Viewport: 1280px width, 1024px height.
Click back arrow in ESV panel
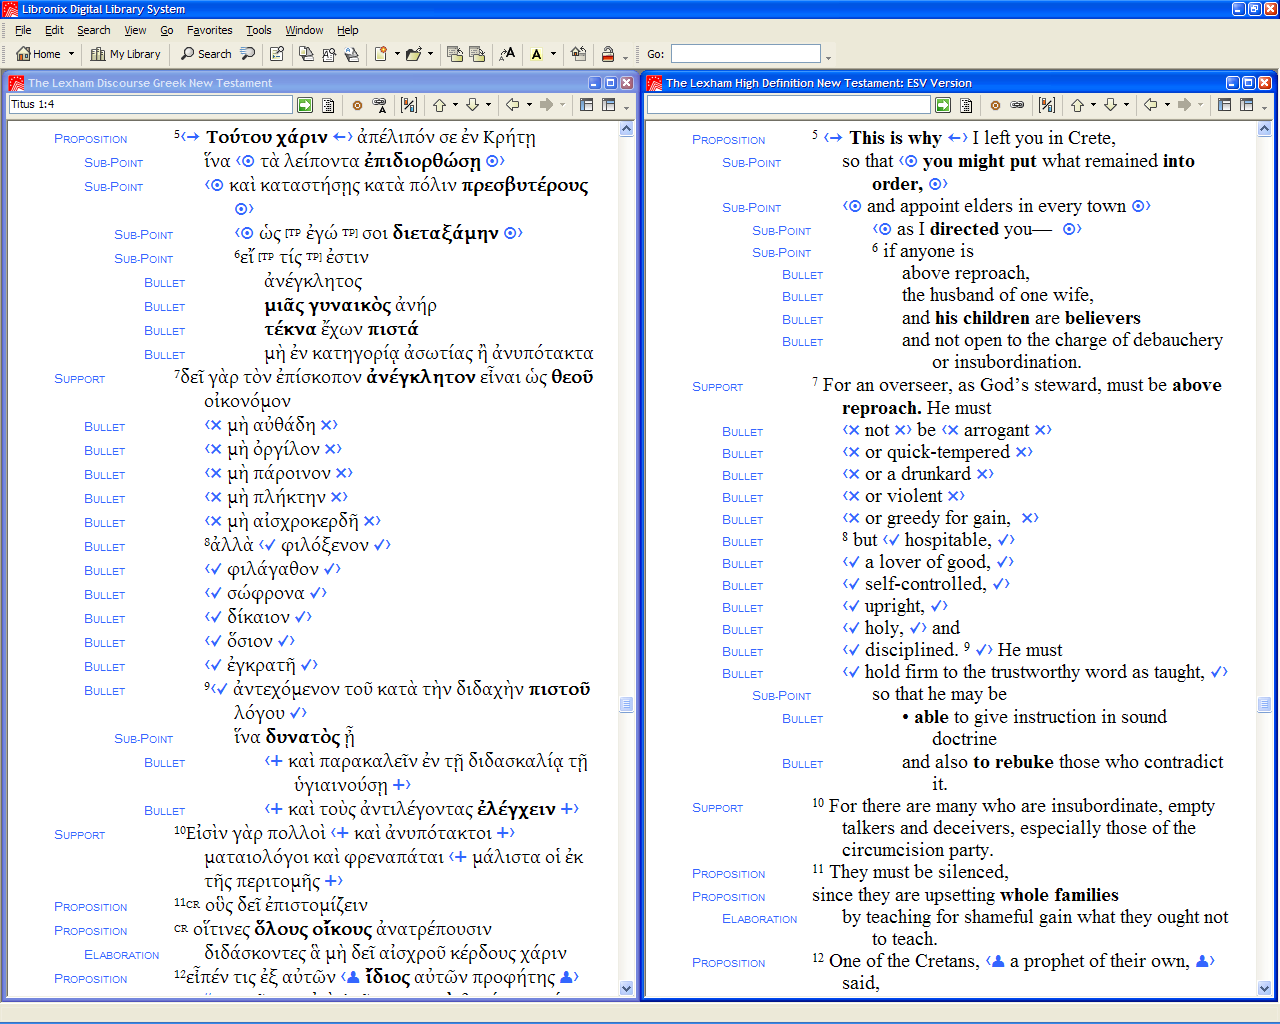click(x=1150, y=104)
